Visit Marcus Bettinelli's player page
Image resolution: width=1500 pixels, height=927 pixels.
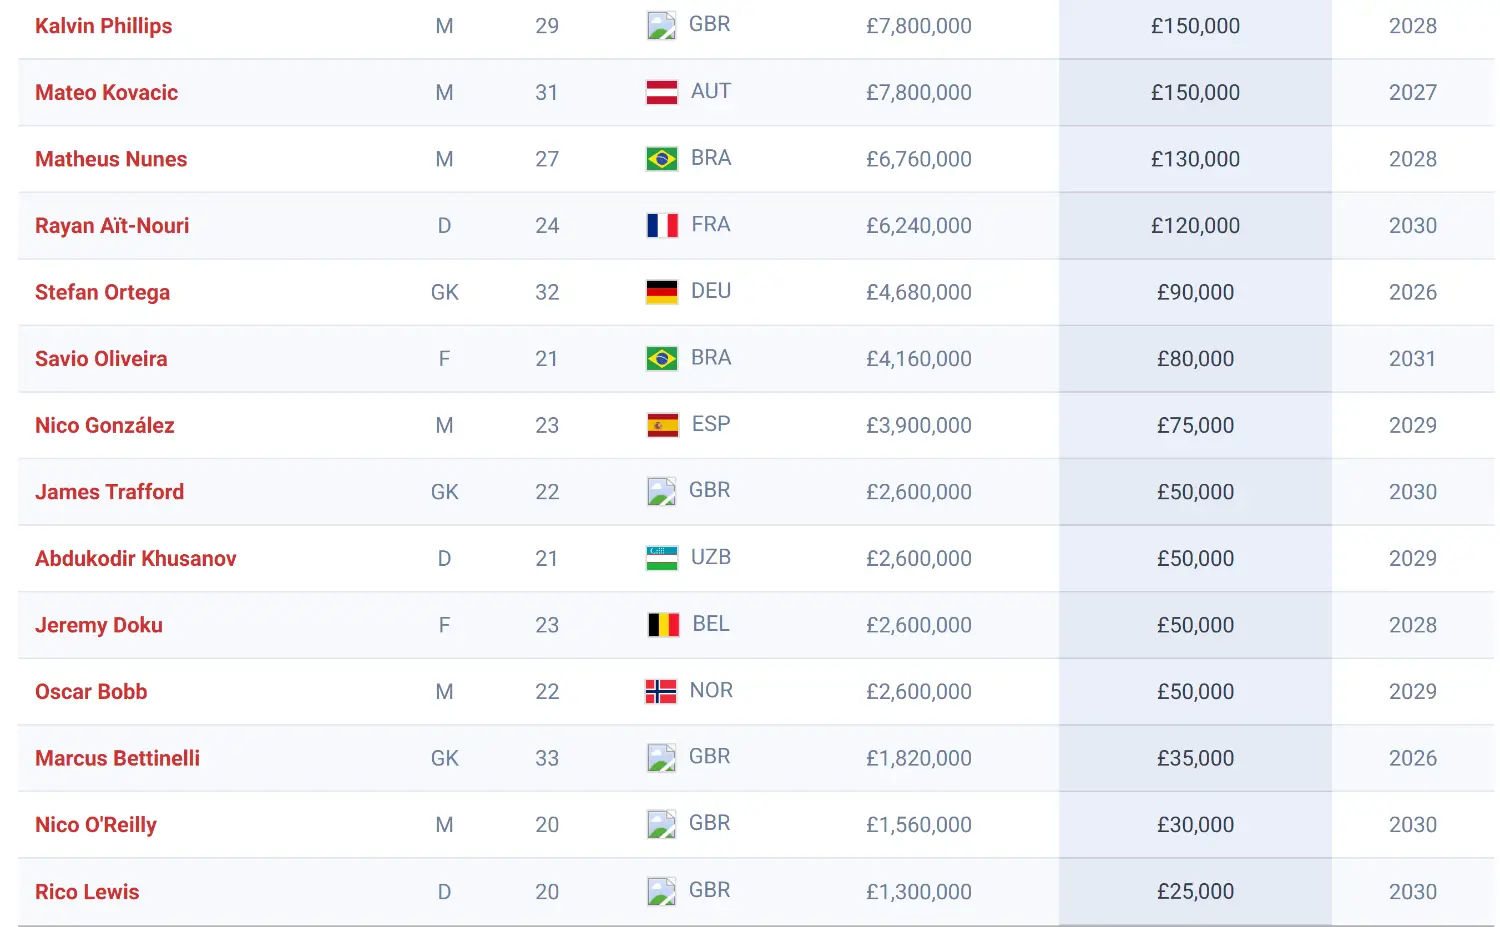(117, 758)
